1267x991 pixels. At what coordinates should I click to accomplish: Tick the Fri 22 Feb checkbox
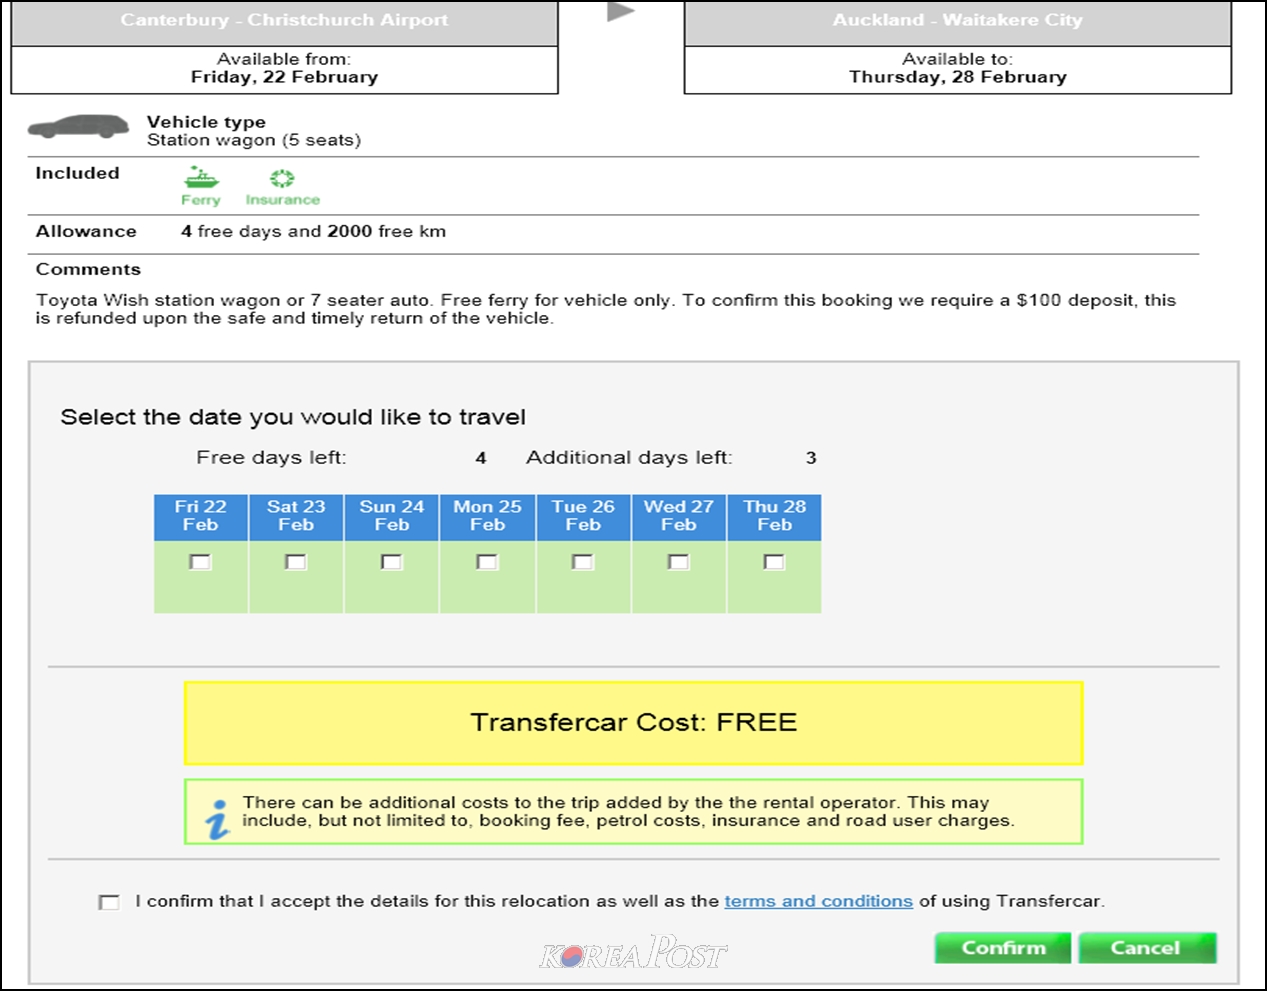pyautogui.click(x=200, y=562)
